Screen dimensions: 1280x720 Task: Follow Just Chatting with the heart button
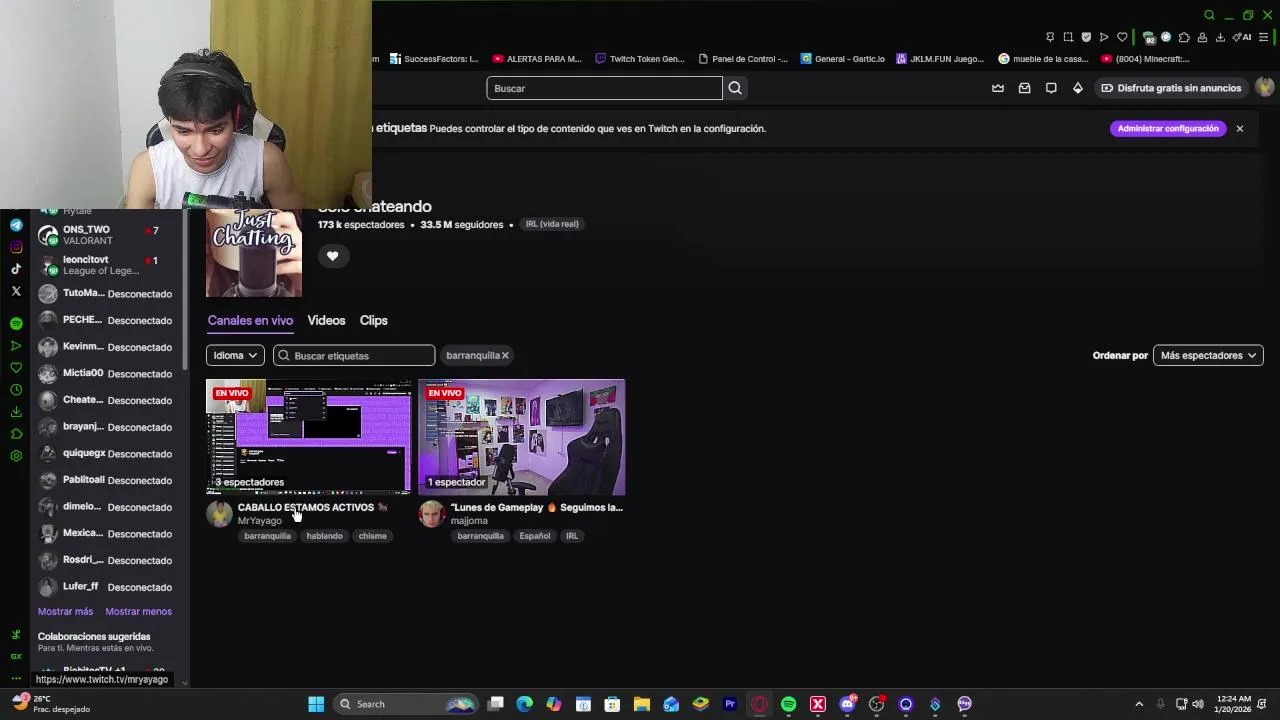[x=332, y=256]
